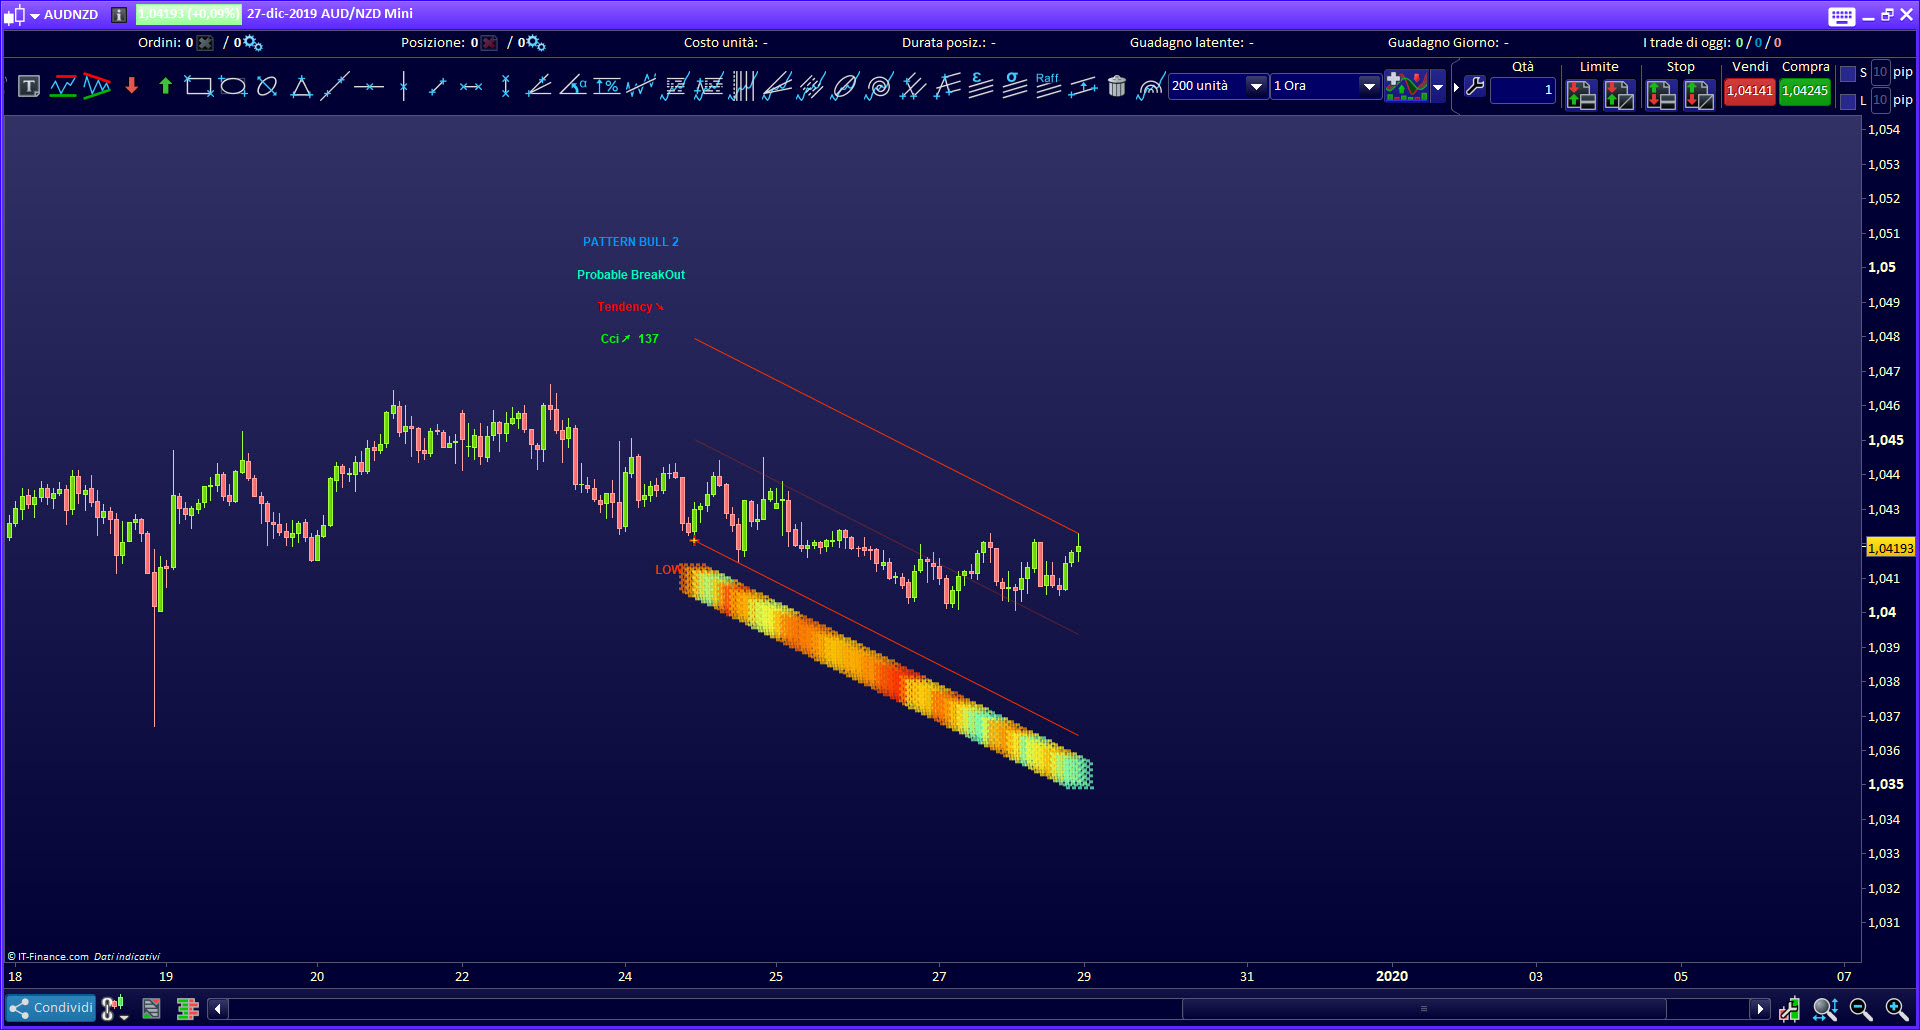This screenshot has height=1030, width=1920.
Task: Pick the rectangle drawing tool
Action: click(199, 87)
